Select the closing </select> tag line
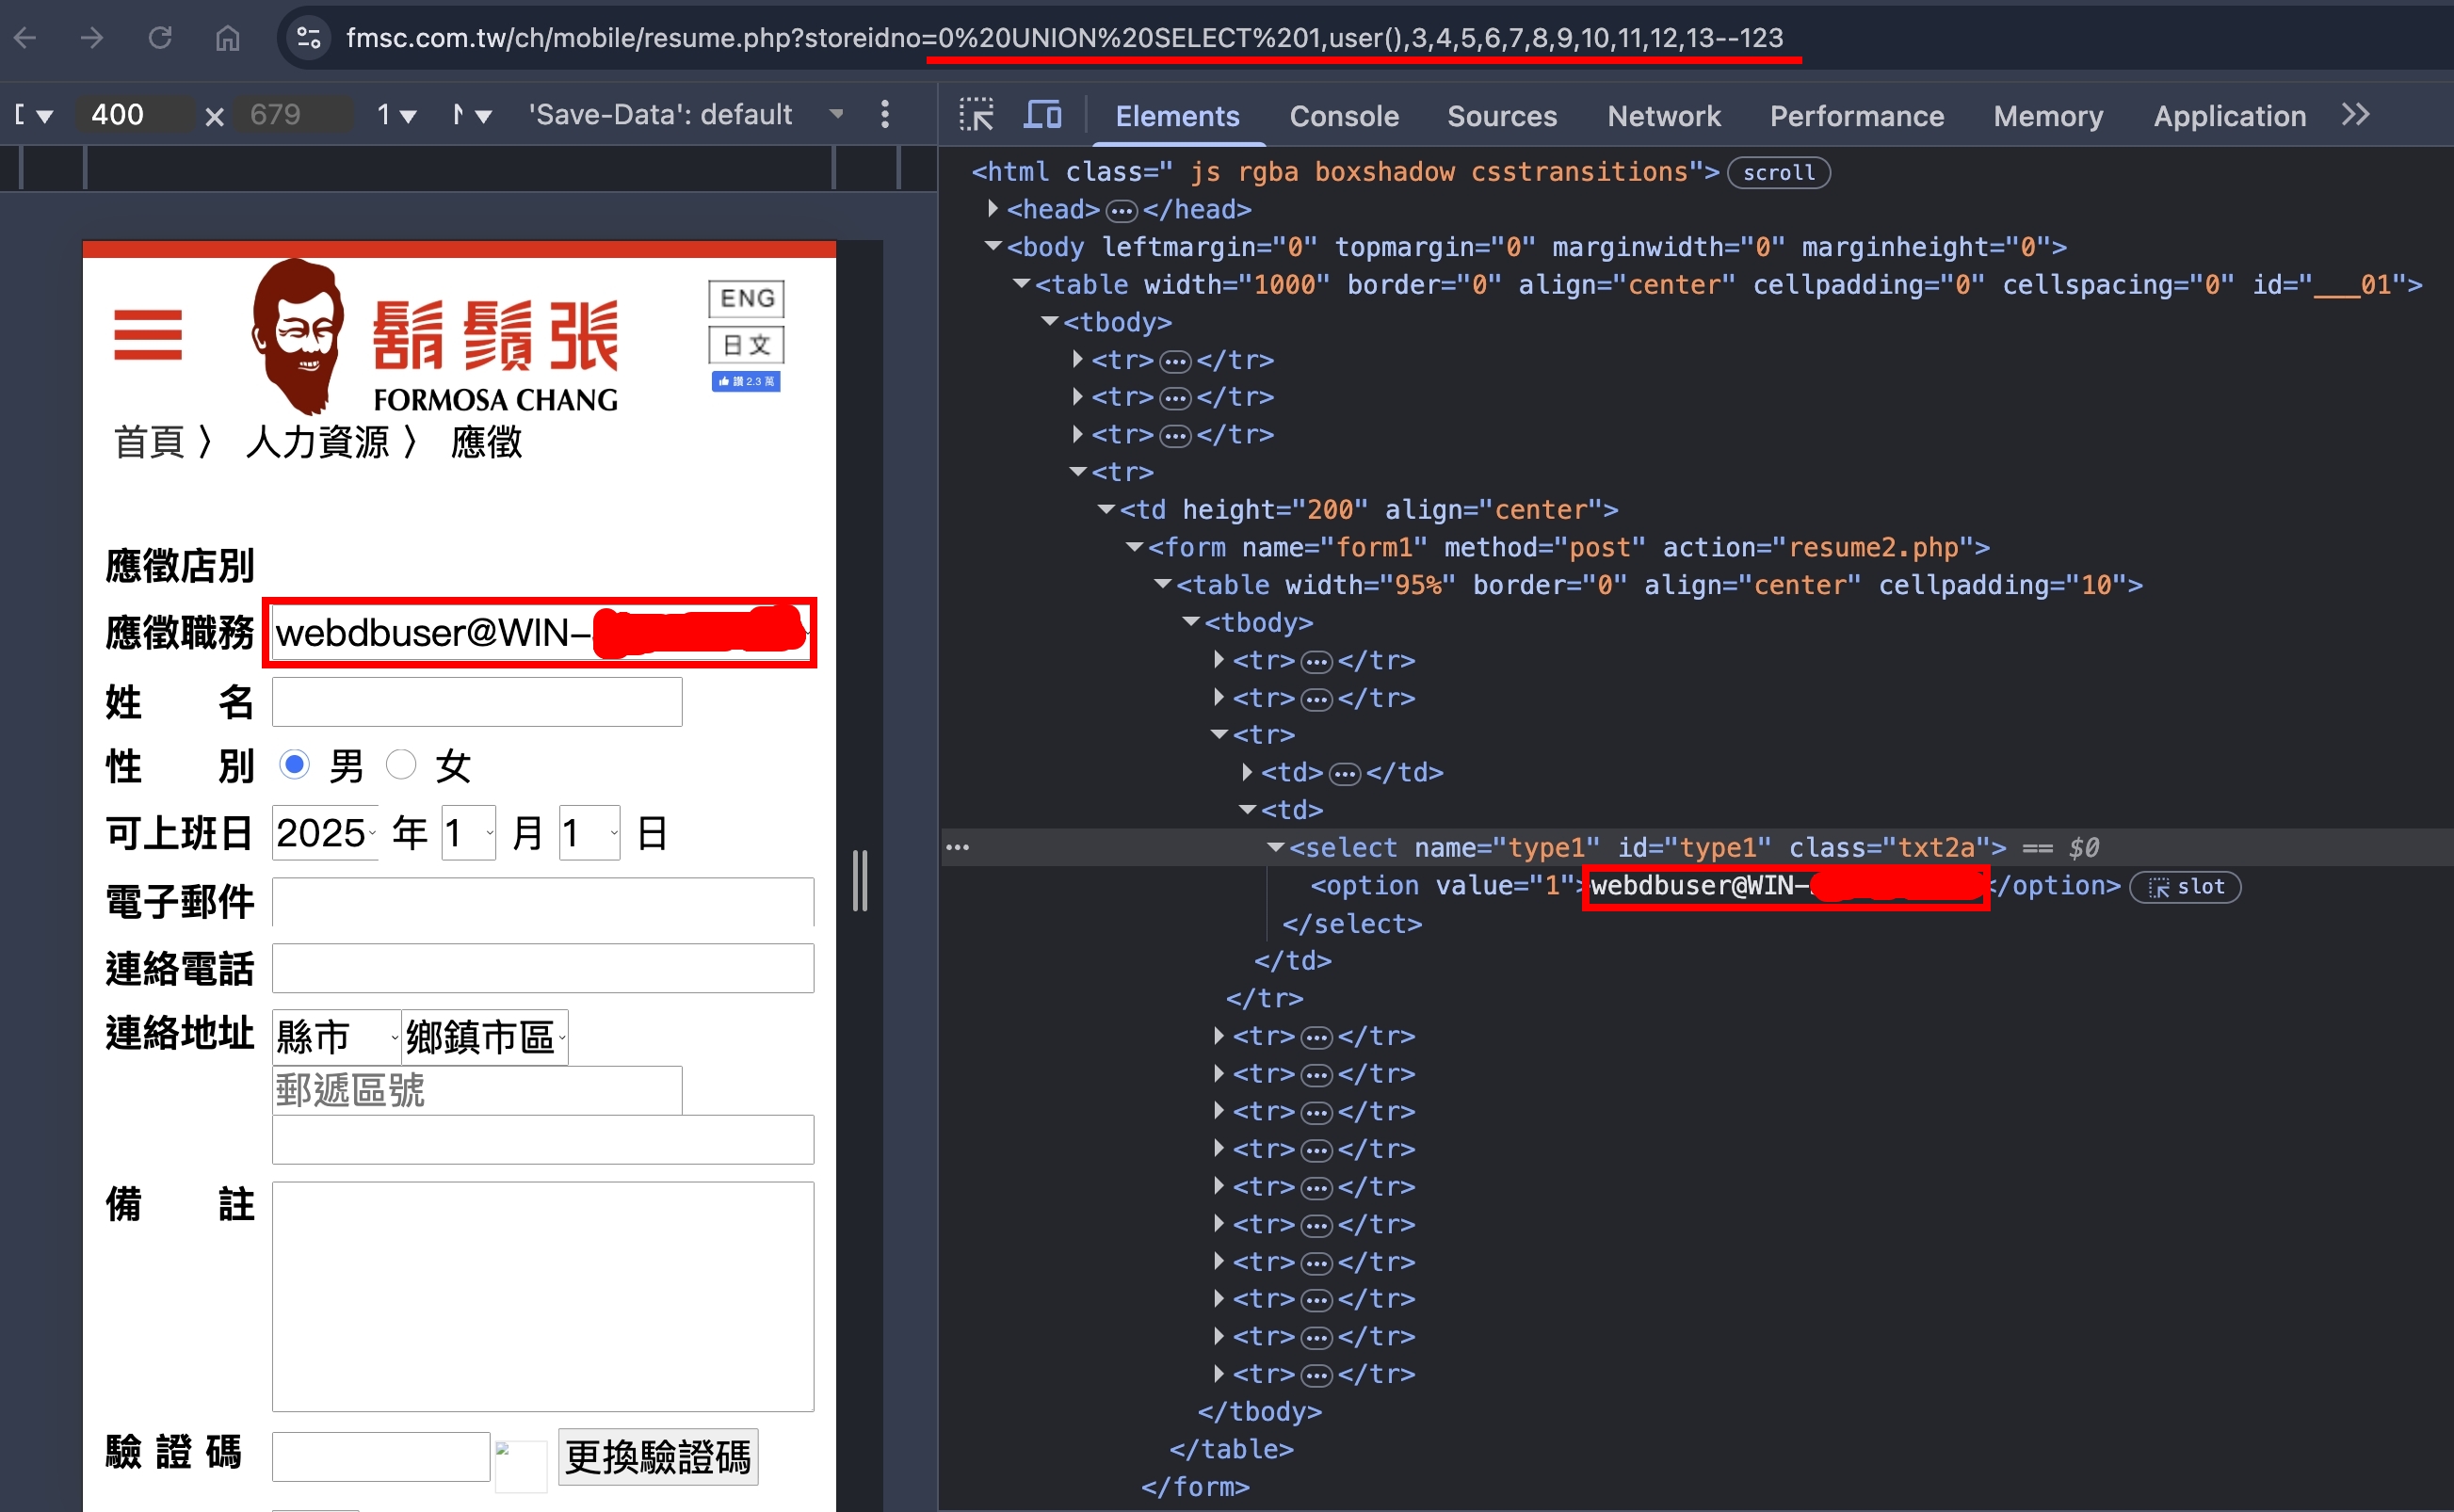 [1352, 924]
